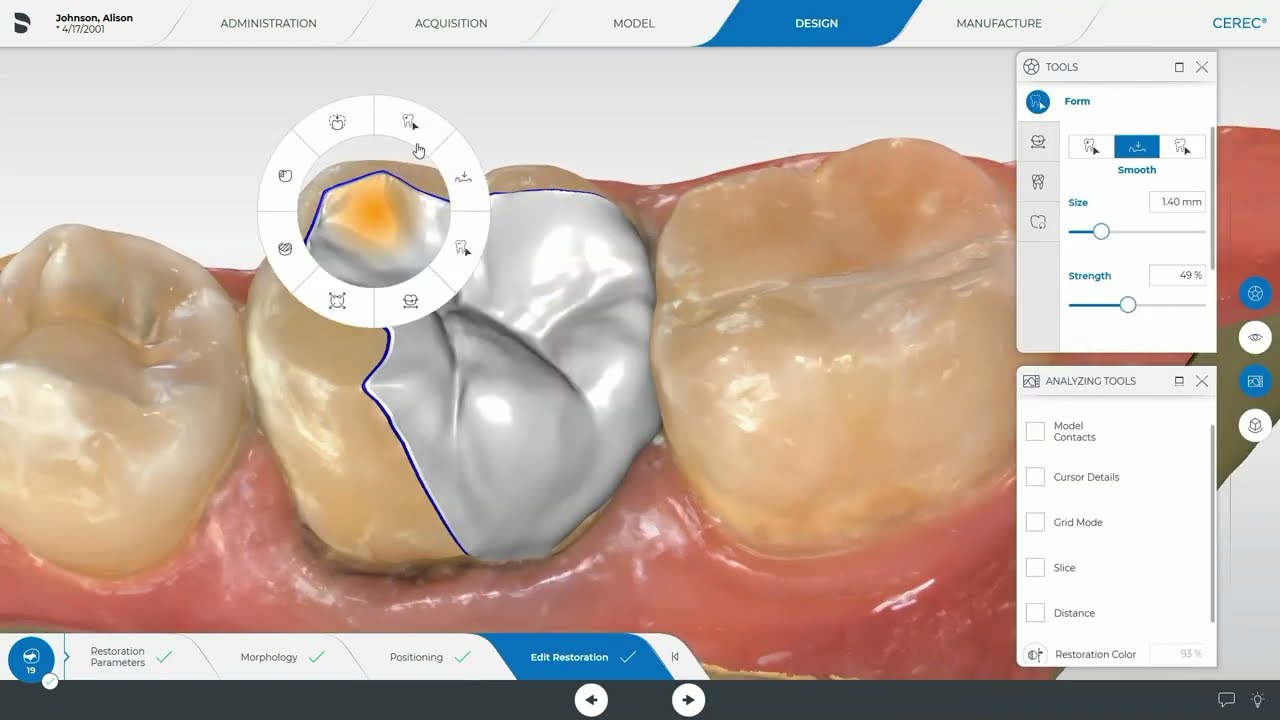1280x720 pixels.
Task: Select the Recalculate tool in Tools sidebar
Action: [x=1038, y=222]
